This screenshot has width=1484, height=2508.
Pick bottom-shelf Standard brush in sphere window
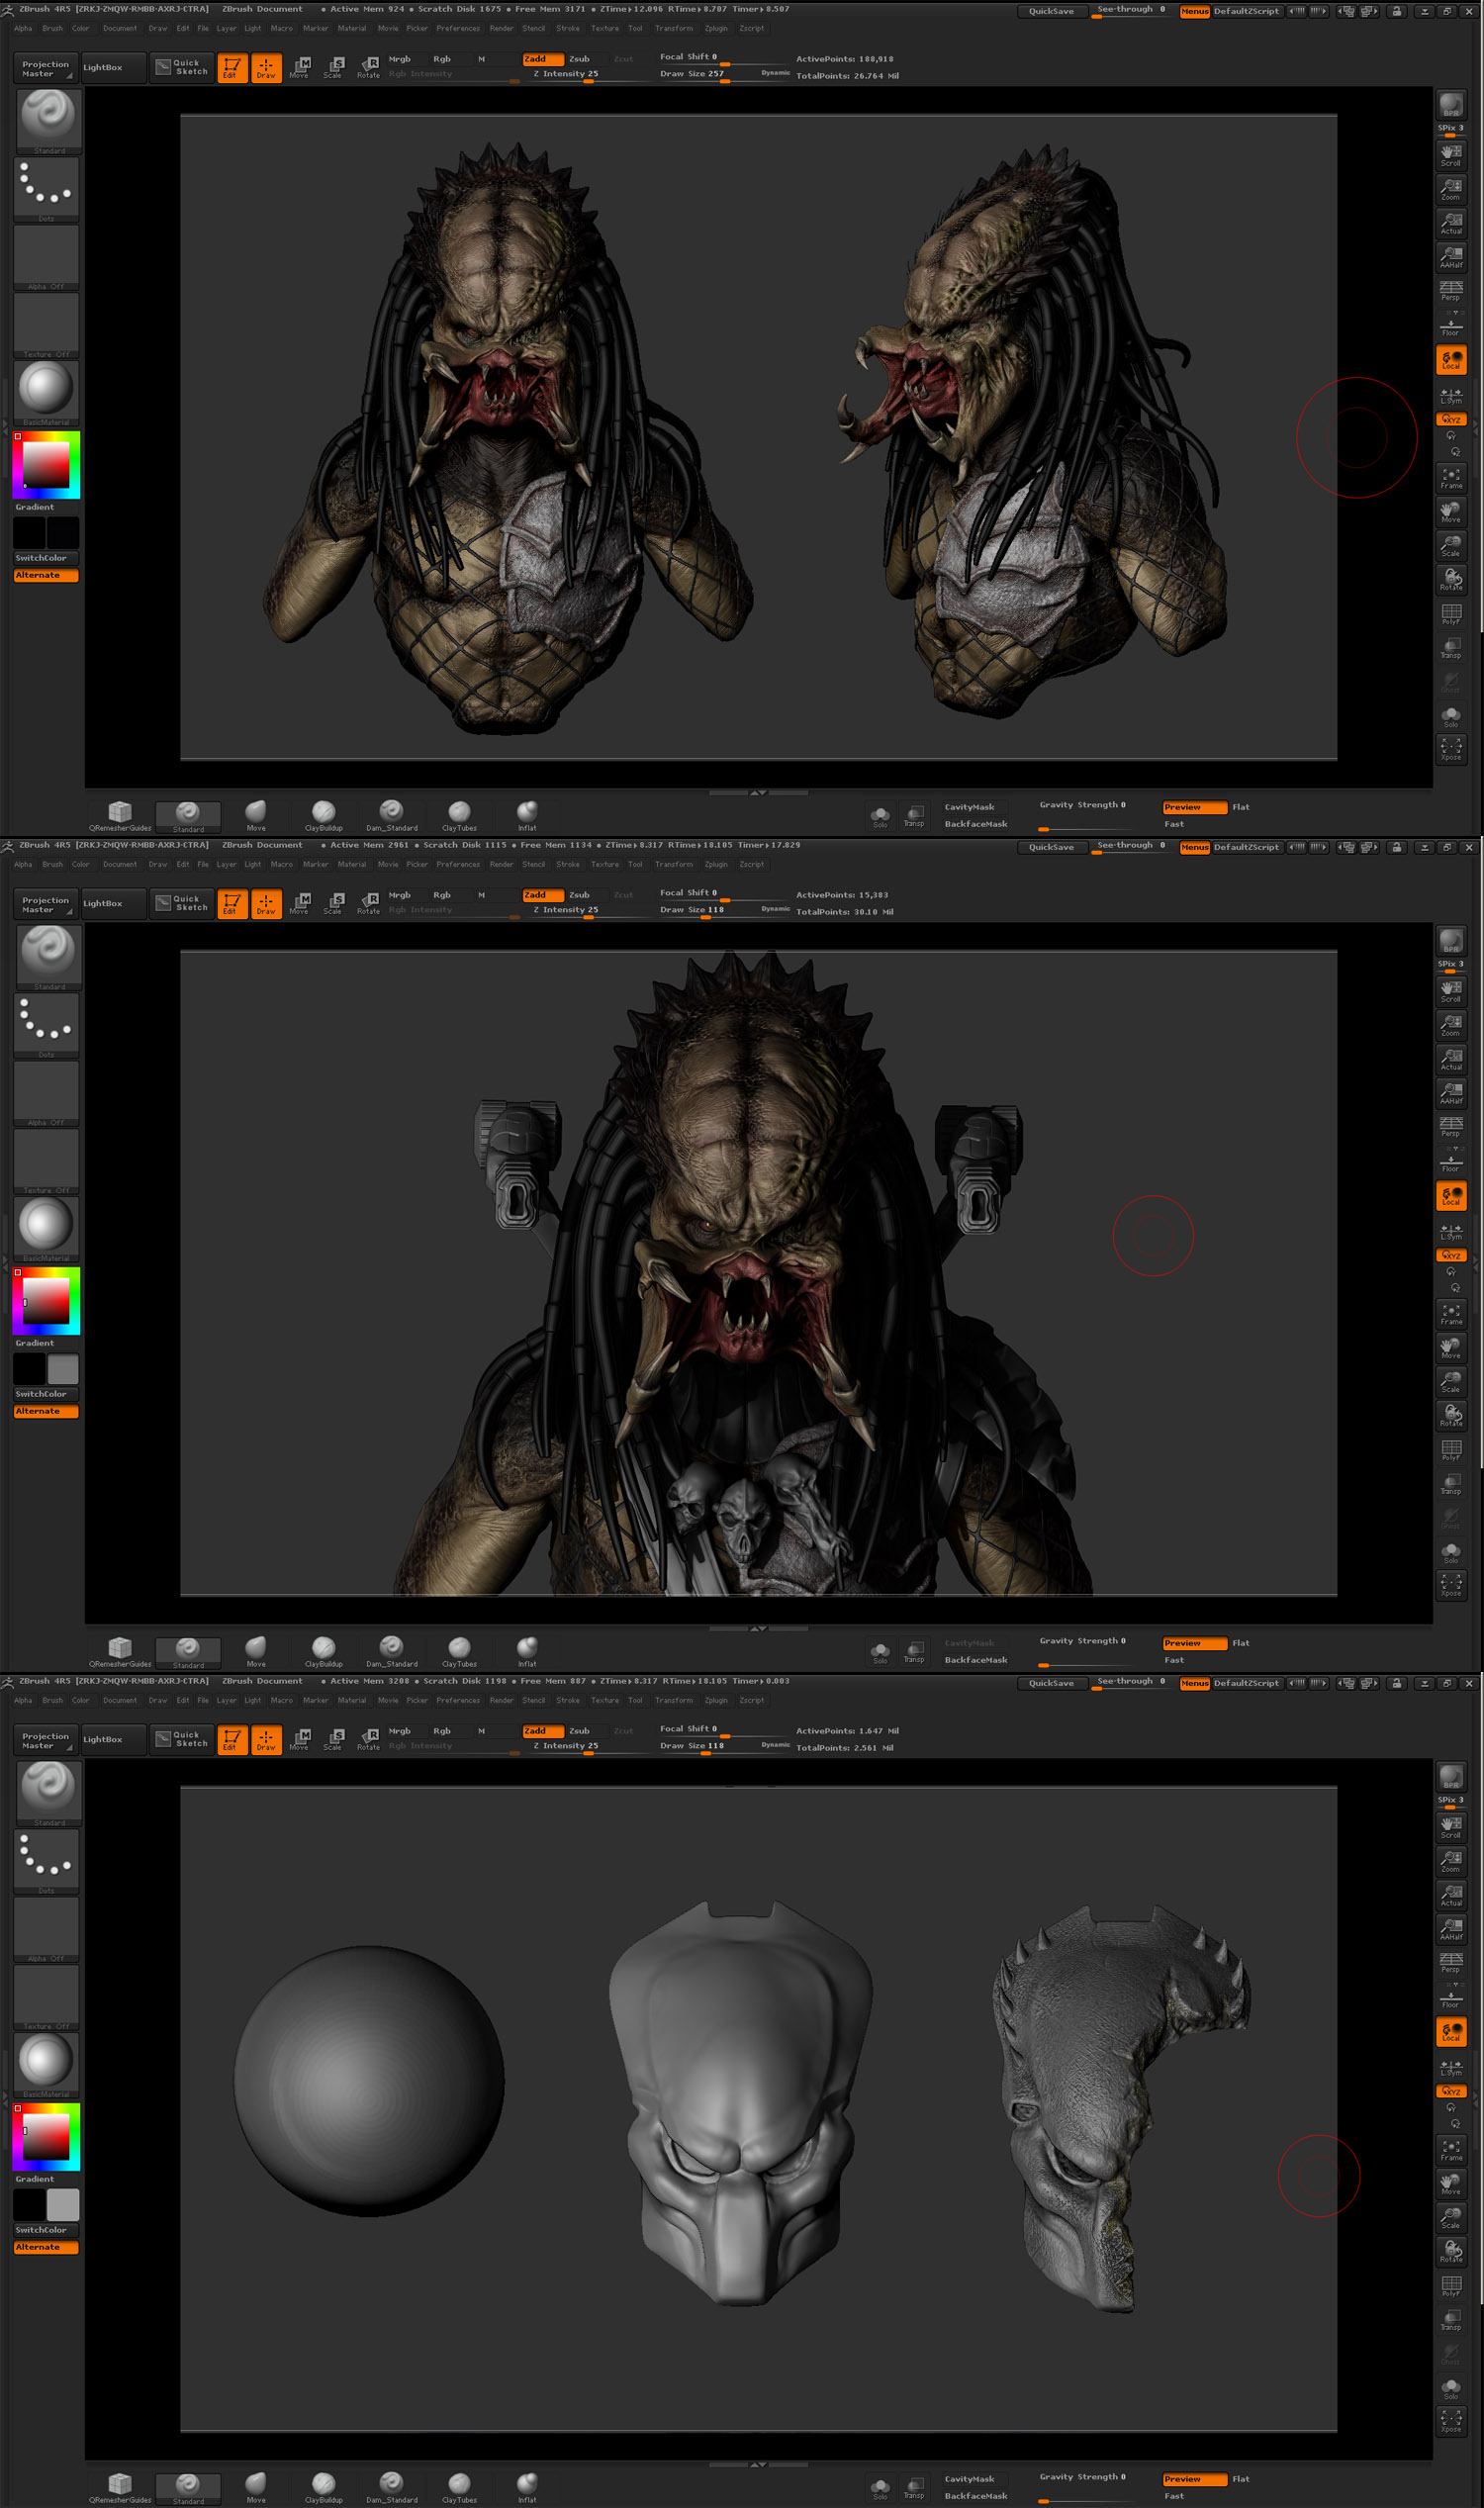(x=188, y=2487)
